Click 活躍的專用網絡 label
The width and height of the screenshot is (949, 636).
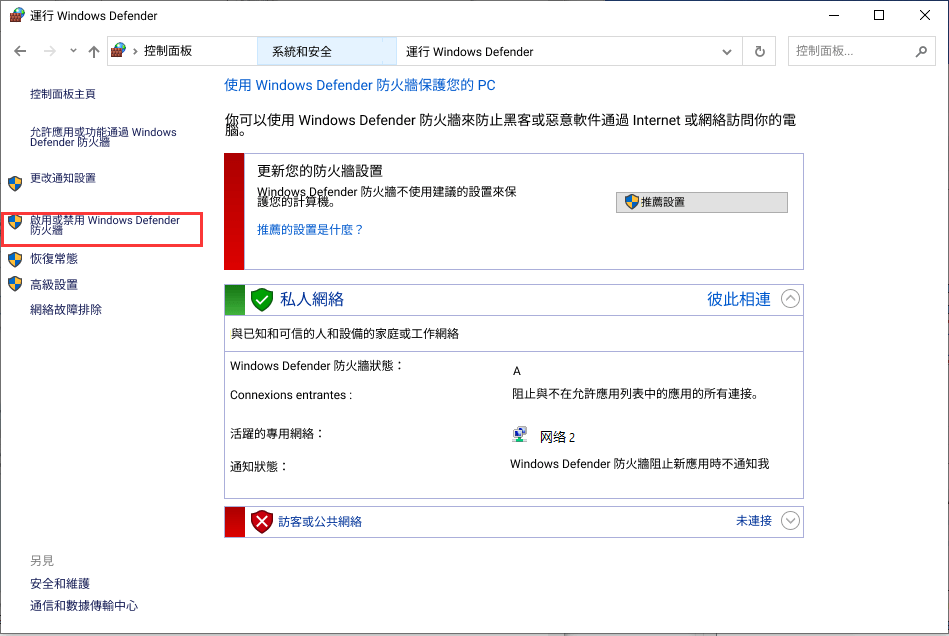point(277,433)
